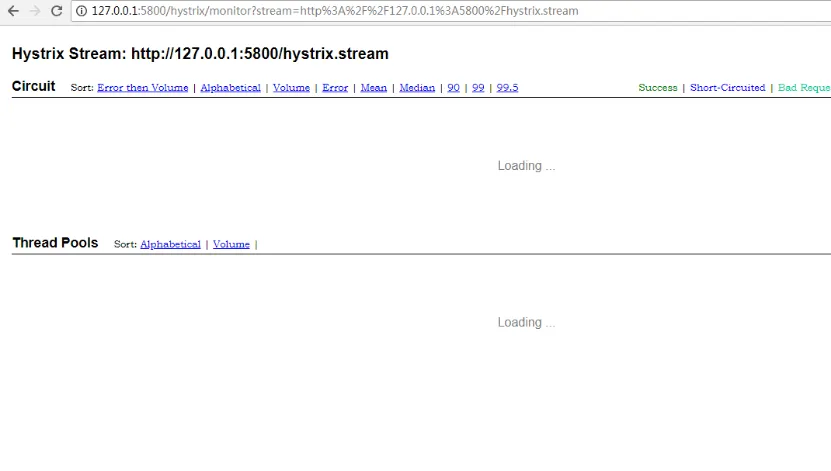Click the browser back arrow
Viewport: 831px width, 471px height.
[13, 11]
